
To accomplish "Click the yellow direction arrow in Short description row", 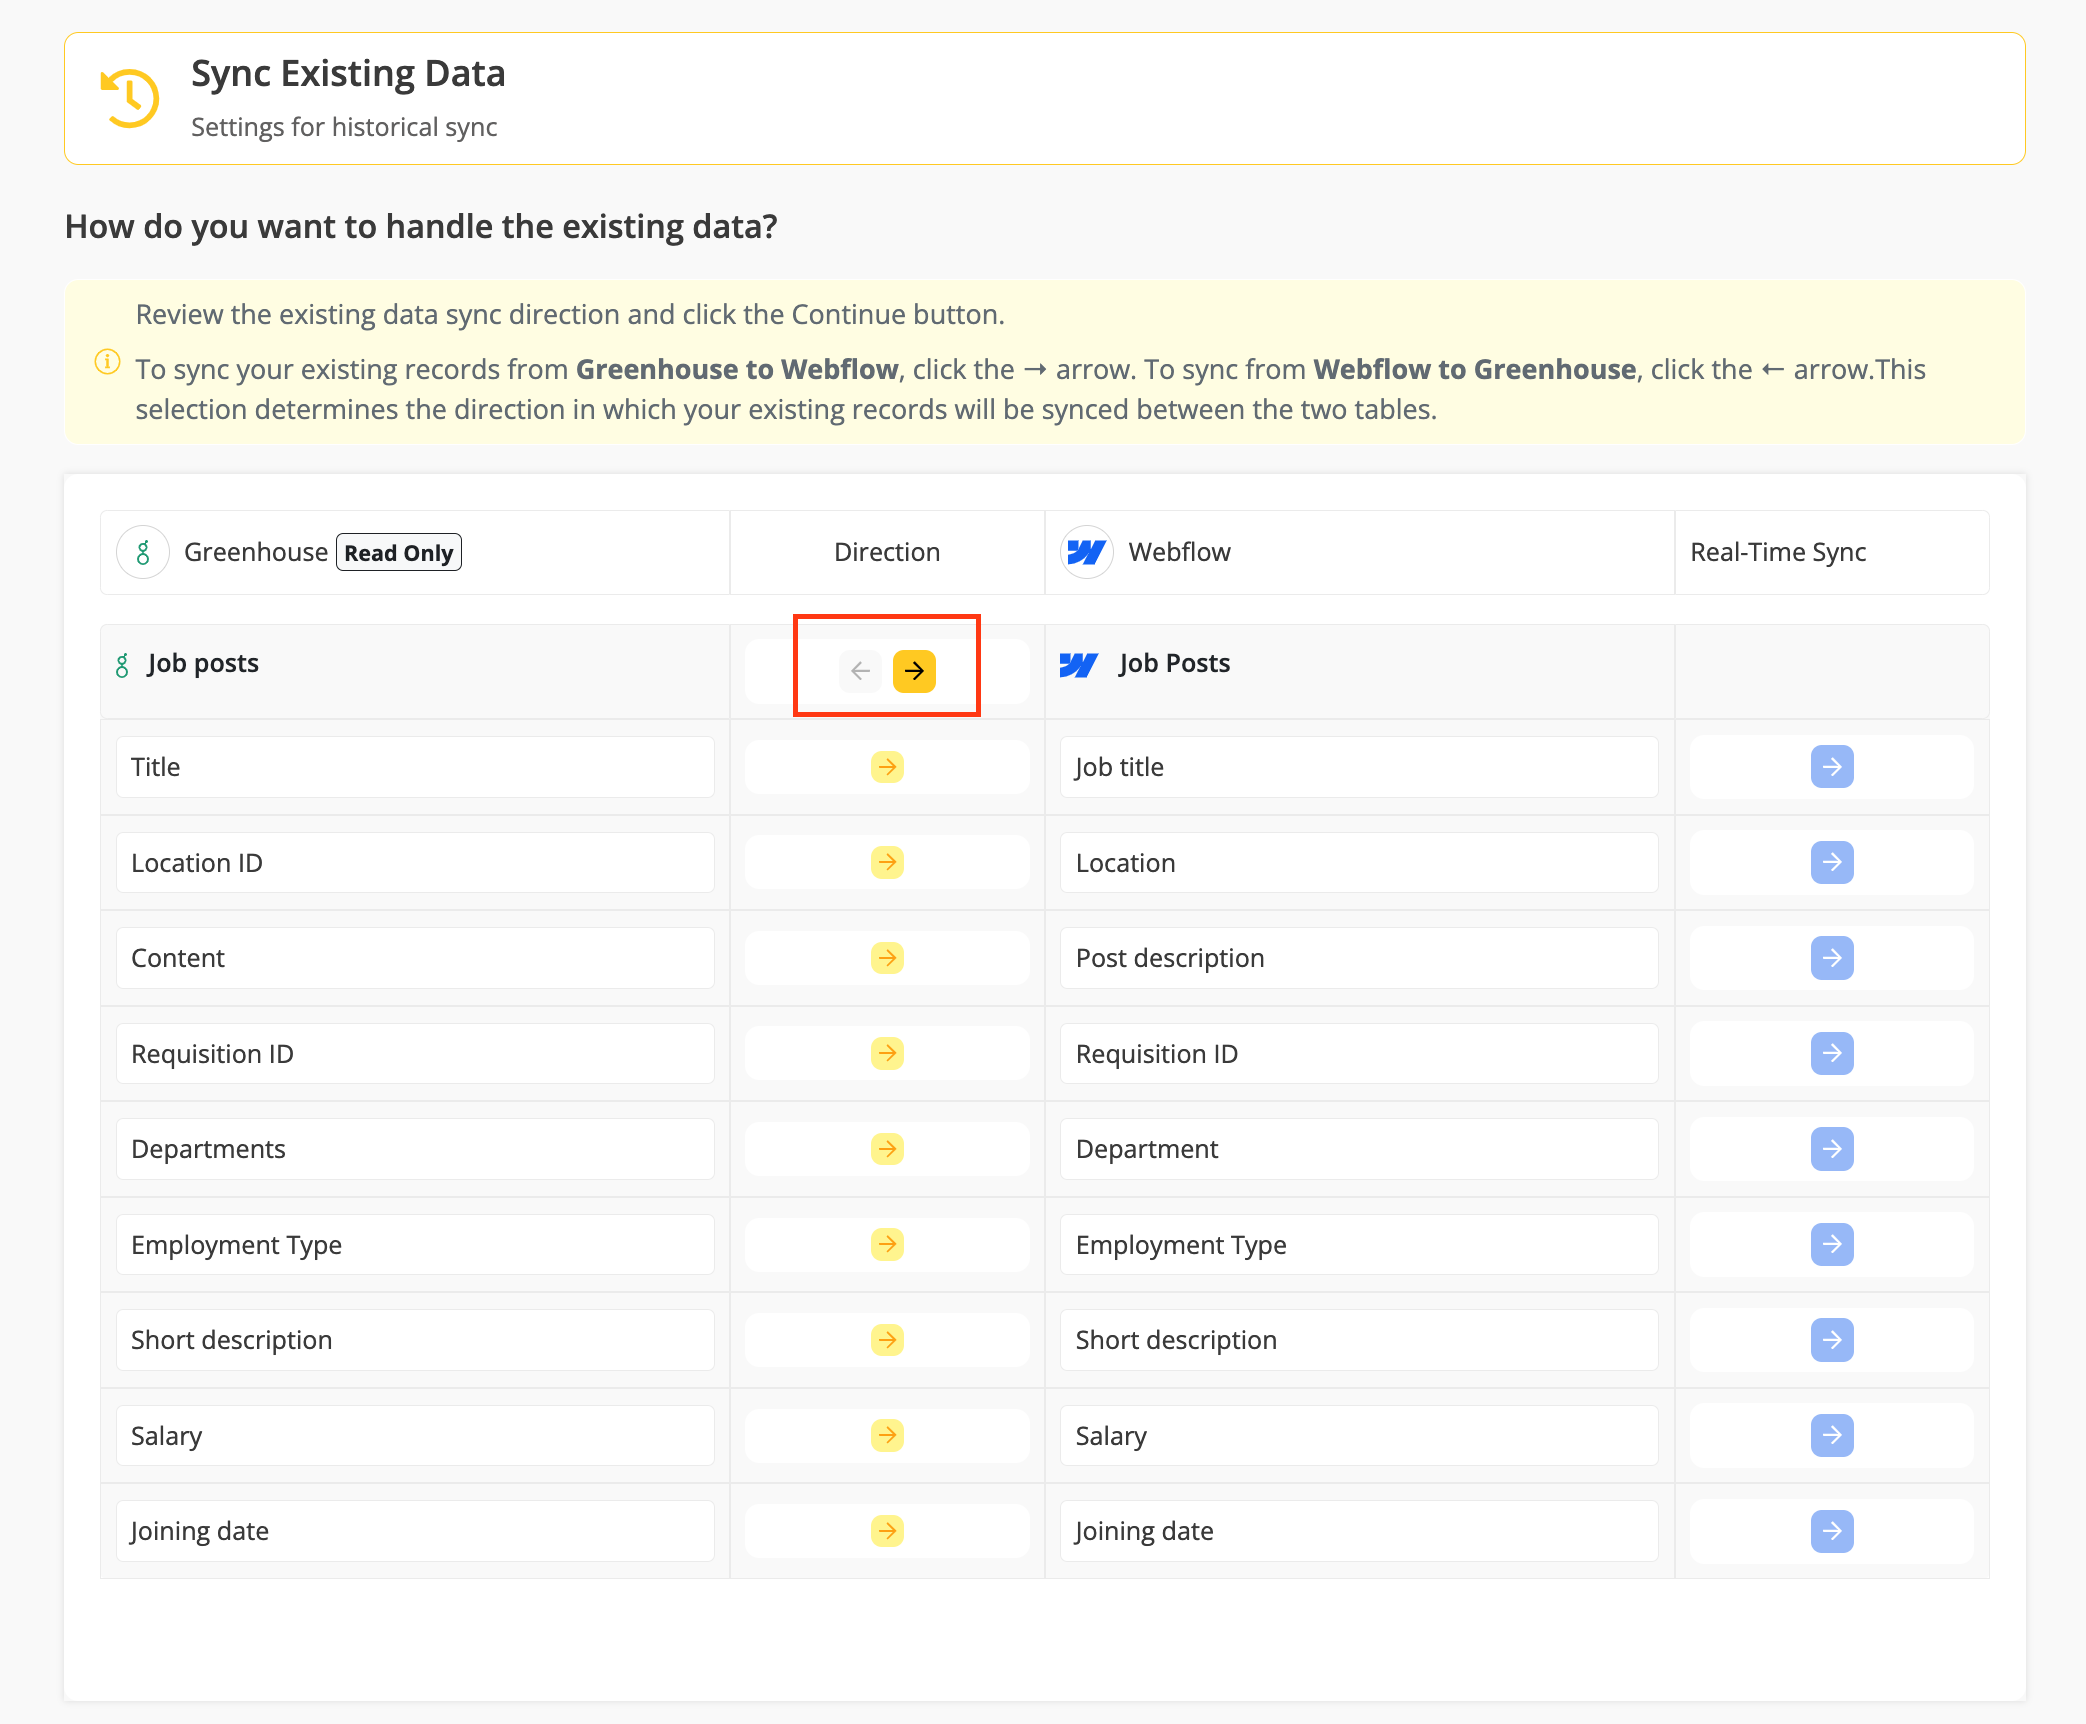I will (887, 1340).
